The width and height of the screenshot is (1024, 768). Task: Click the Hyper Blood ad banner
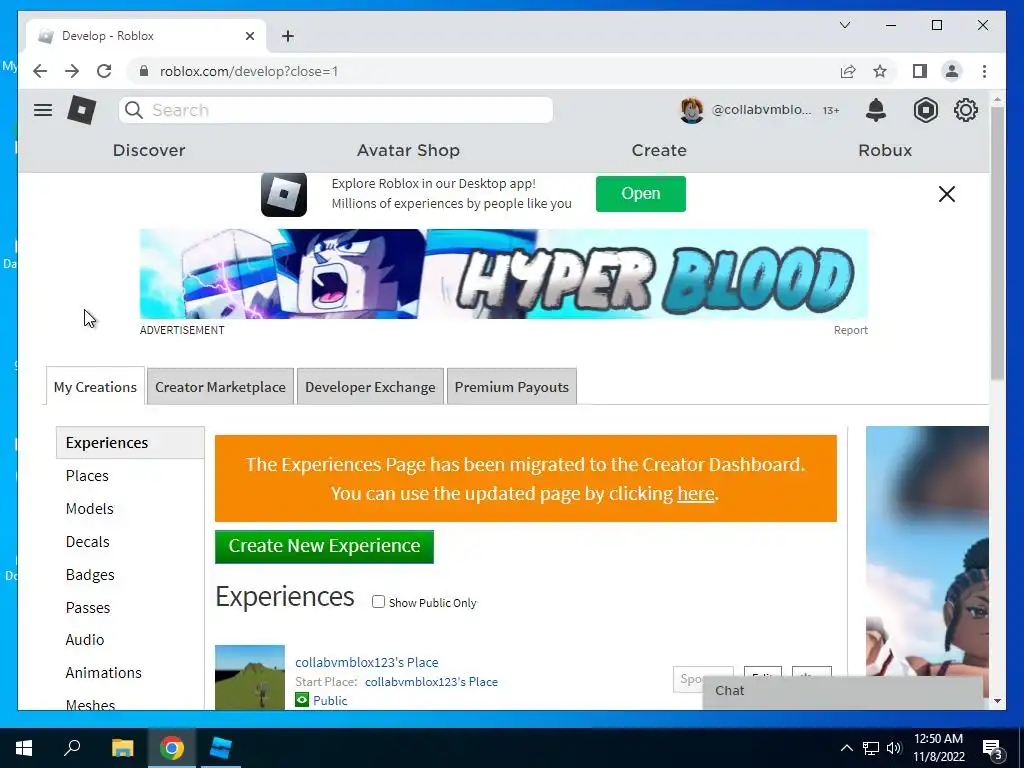pyautogui.click(x=504, y=274)
